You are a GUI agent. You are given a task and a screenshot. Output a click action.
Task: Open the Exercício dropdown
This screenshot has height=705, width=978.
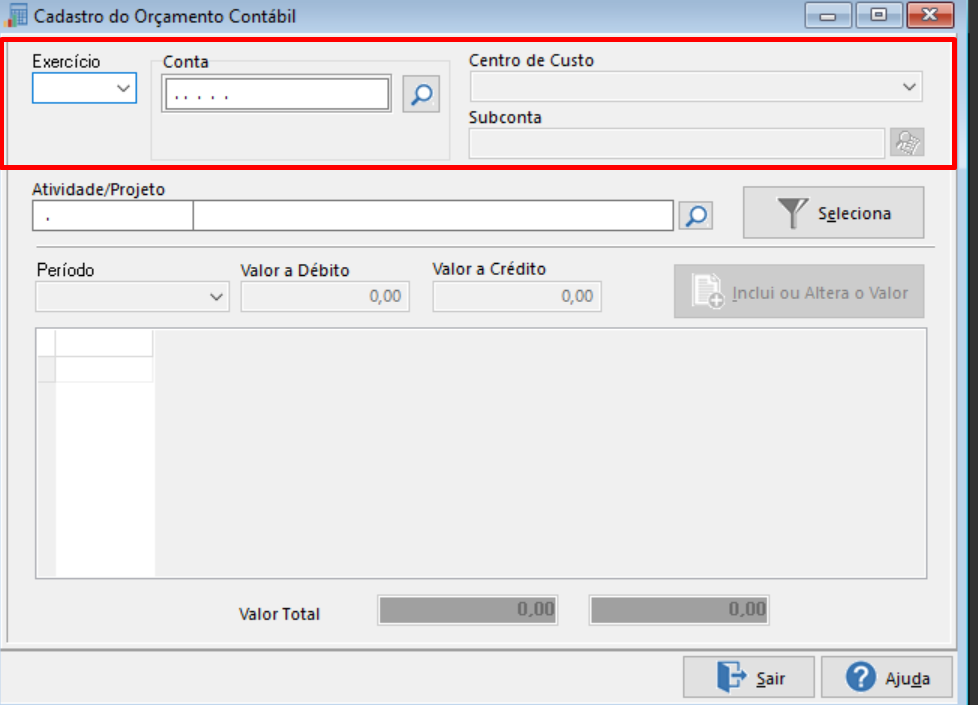point(84,88)
